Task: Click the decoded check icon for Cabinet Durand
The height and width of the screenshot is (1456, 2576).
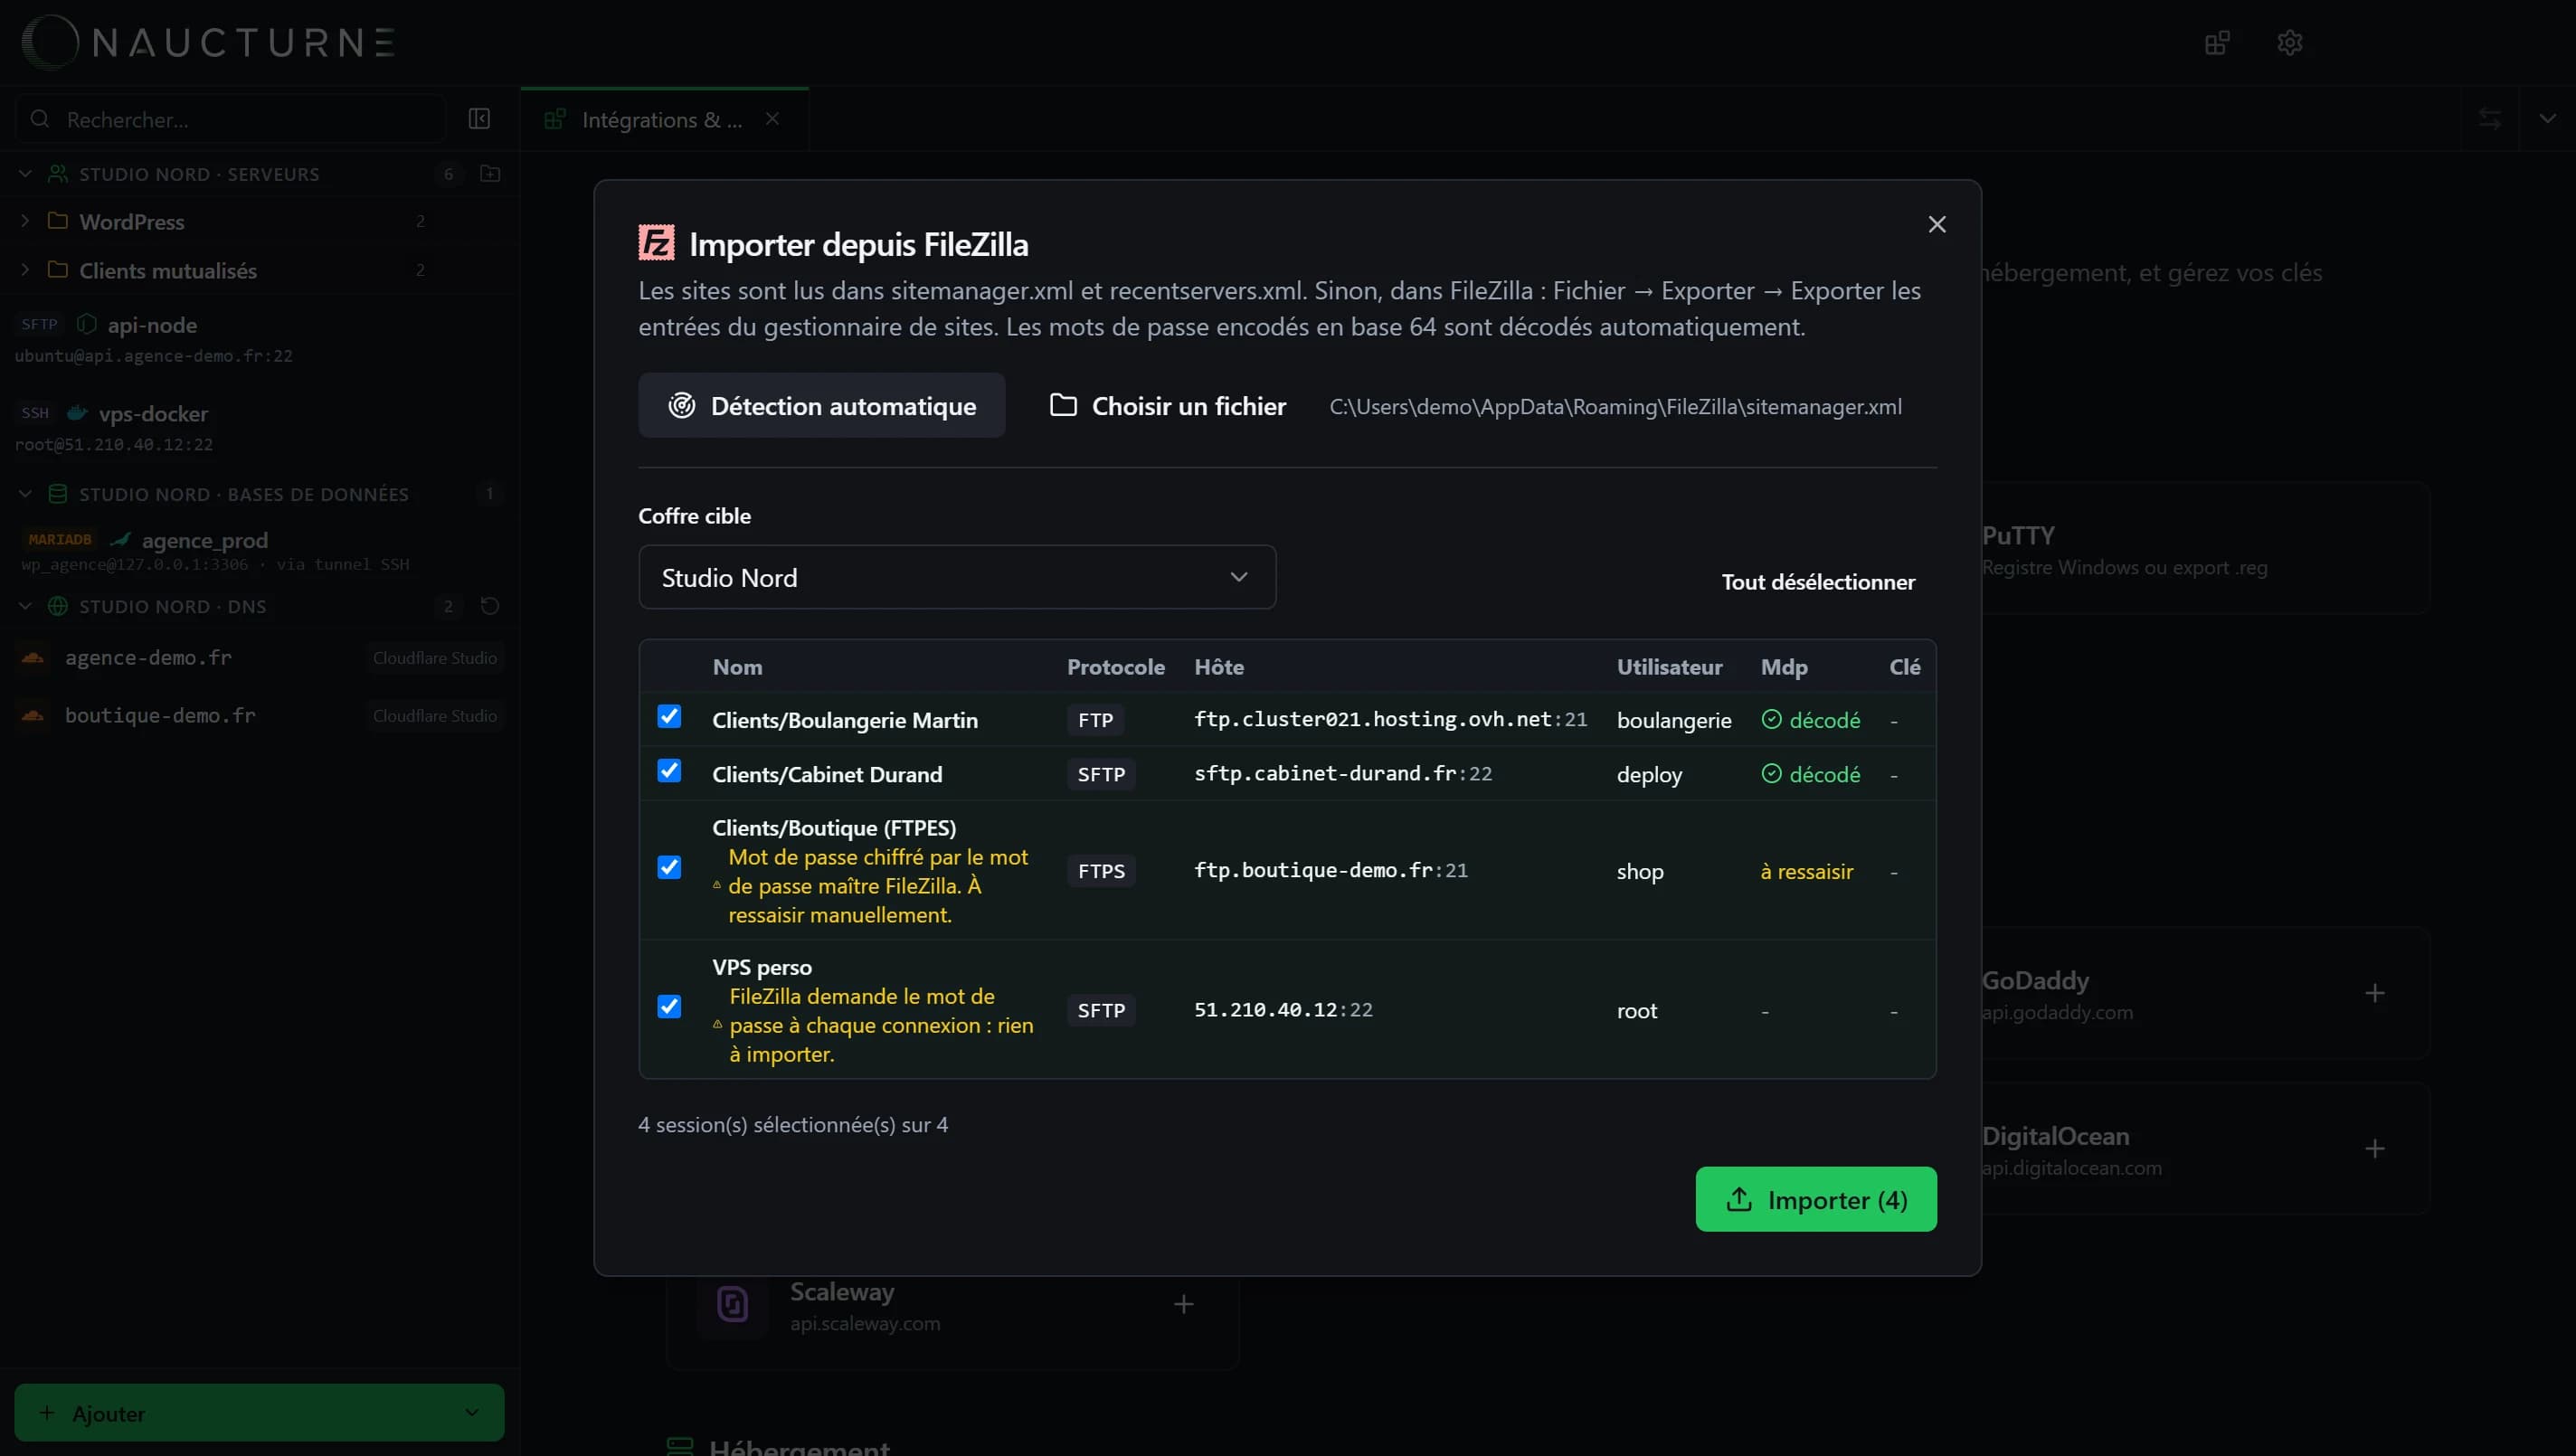Action: pos(1771,774)
